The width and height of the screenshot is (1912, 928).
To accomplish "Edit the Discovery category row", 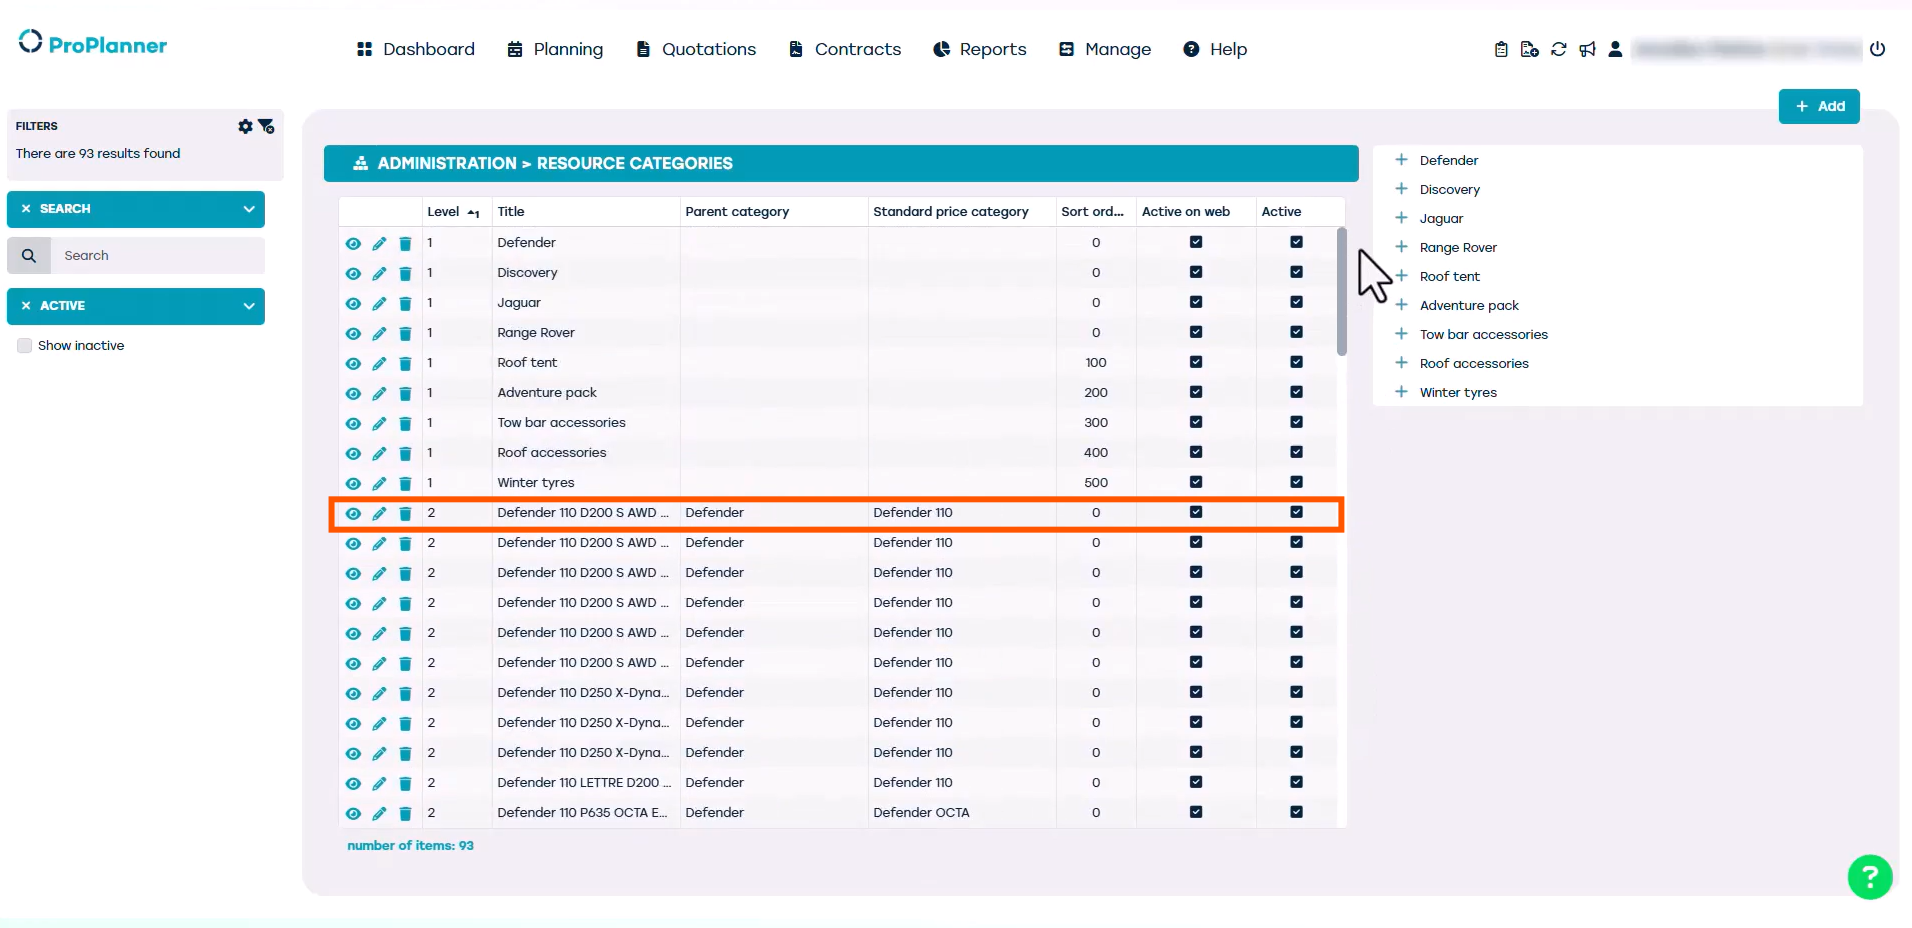I will pos(379,273).
